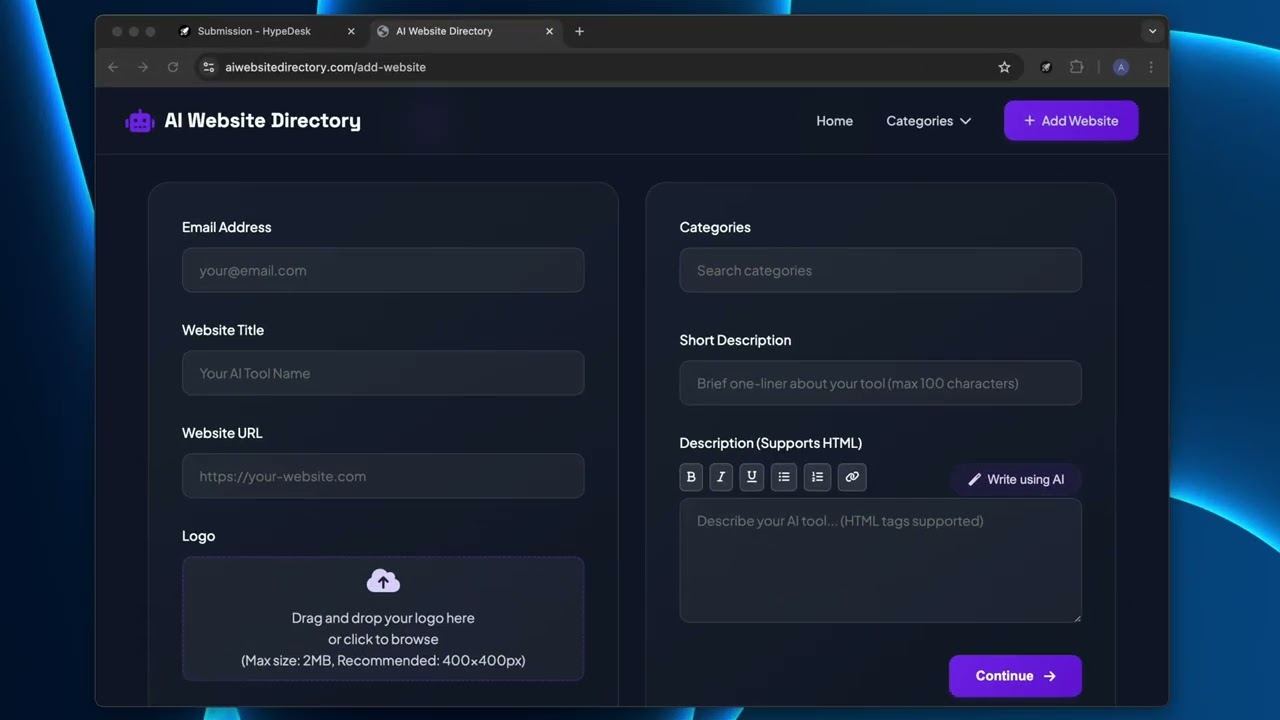Focus the Short Description input field
The width and height of the screenshot is (1280, 720).
click(x=880, y=383)
